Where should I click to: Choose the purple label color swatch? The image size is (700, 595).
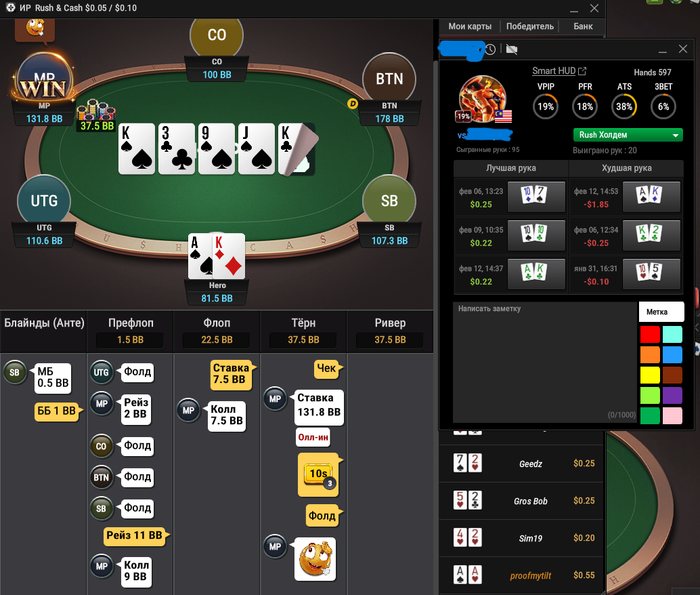[x=672, y=395]
